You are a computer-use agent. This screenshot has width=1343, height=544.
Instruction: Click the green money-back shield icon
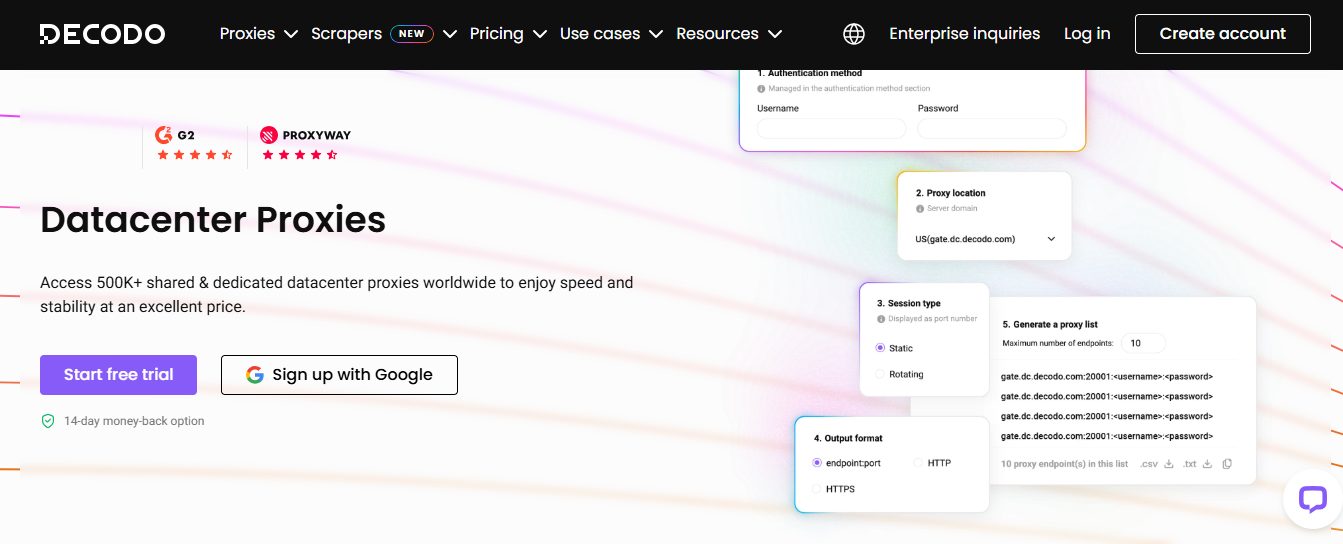pos(47,421)
